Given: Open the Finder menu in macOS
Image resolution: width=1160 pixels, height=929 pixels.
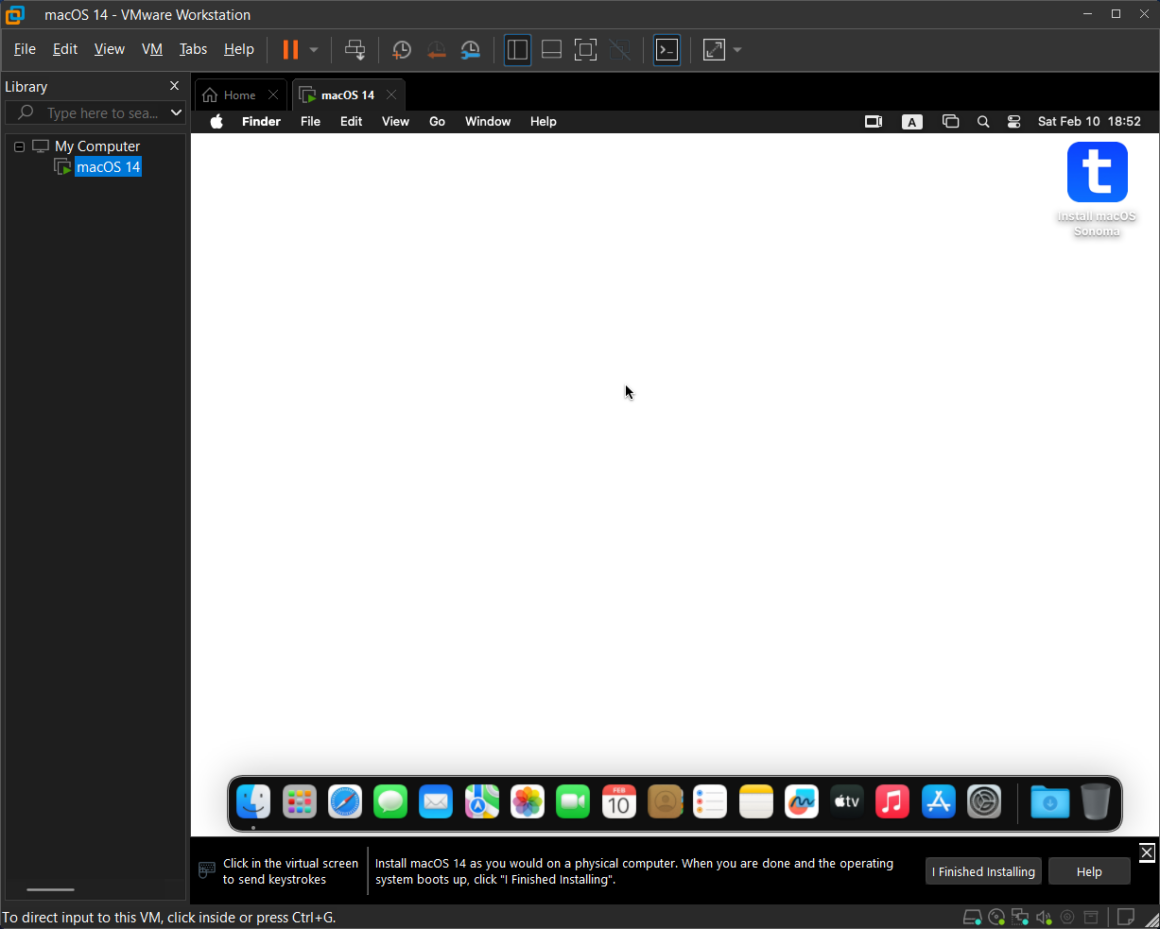Looking at the screenshot, I should tap(261, 121).
